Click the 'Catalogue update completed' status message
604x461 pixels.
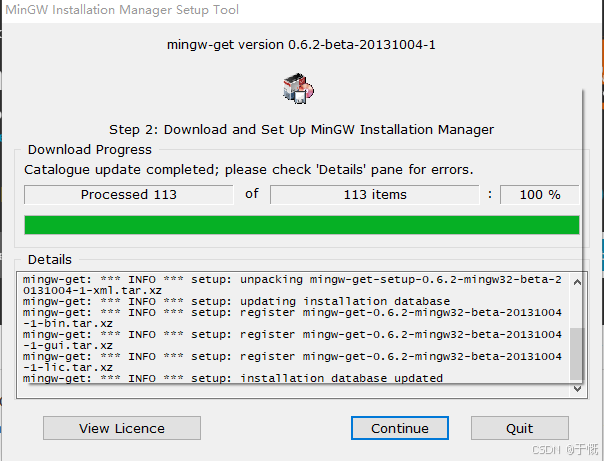pos(249,169)
